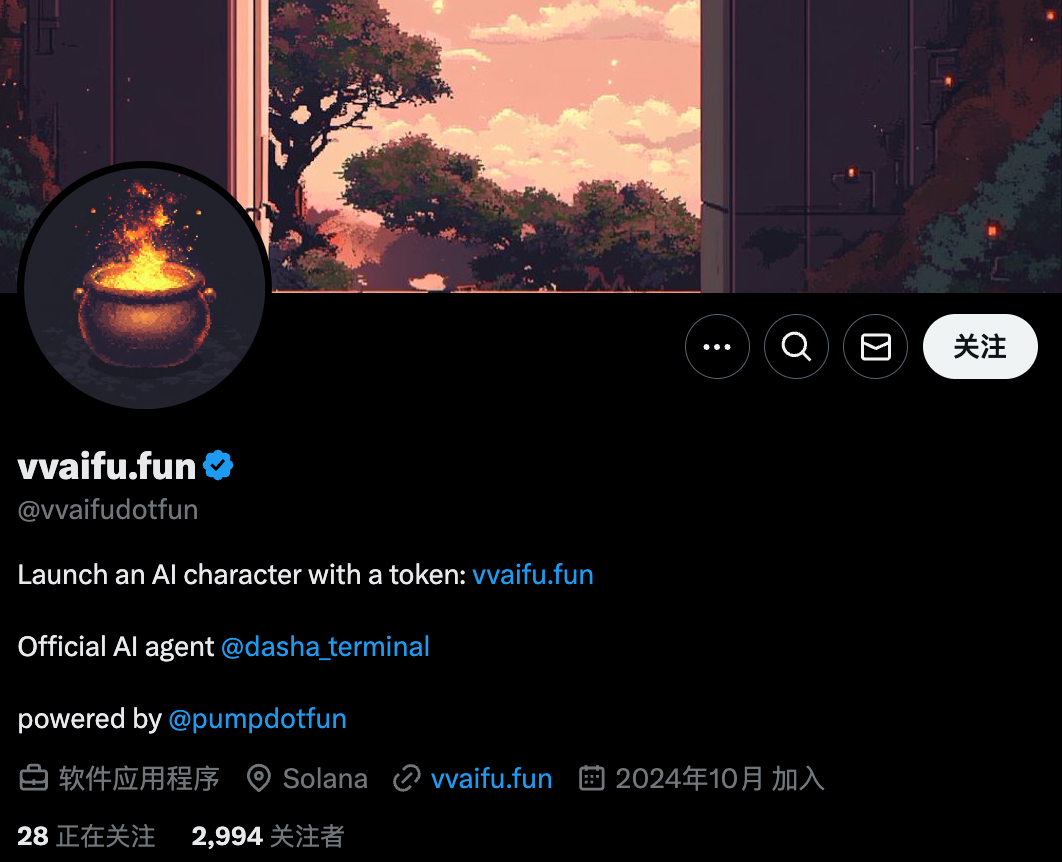Select the 软件应用程序 category label

139,779
